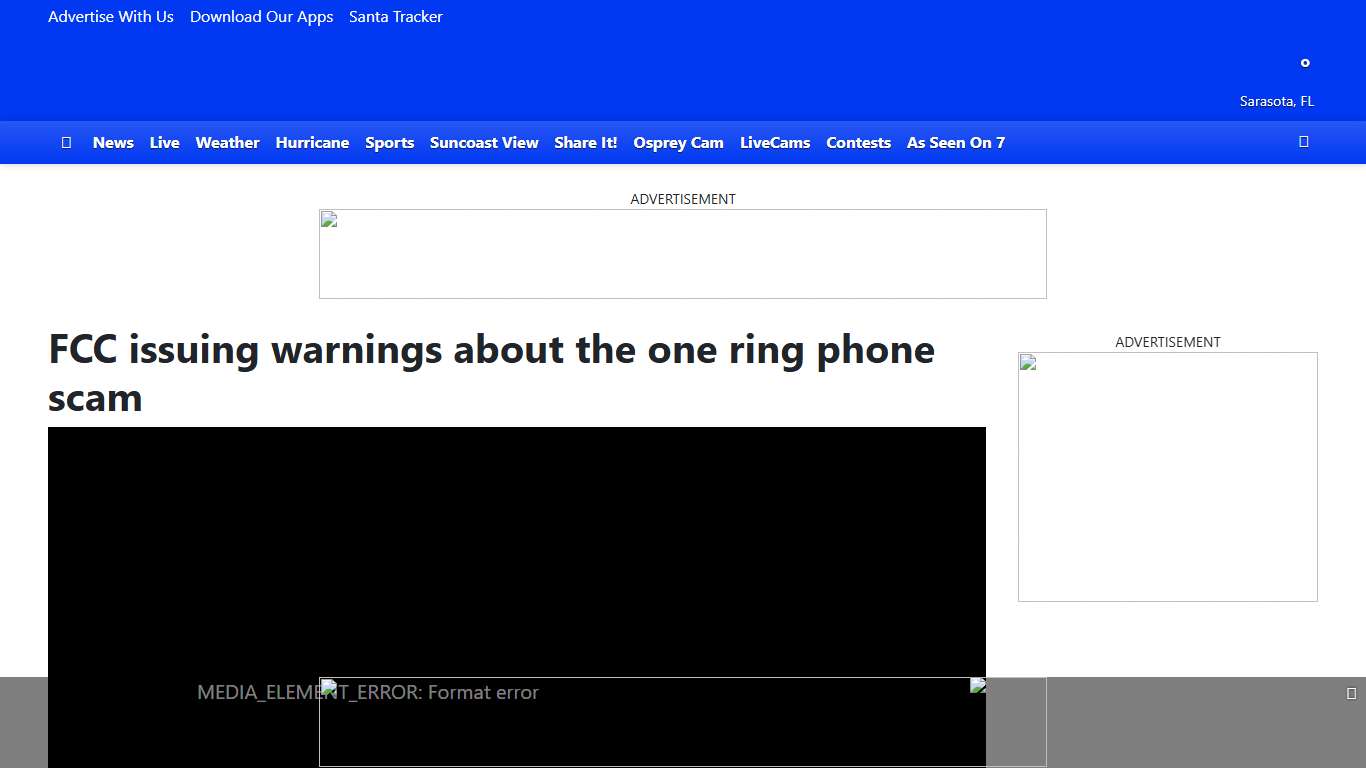Viewport: 1366px width, 768px height.
Task: Click the location marker icon above Sarasota, FL
Action: click(1305, 62)
